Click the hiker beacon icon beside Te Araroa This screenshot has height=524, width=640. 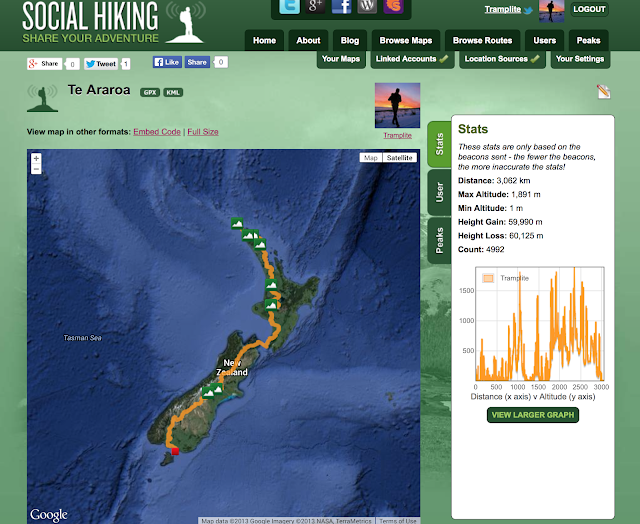pyautogui.click(x=42, y=98)
